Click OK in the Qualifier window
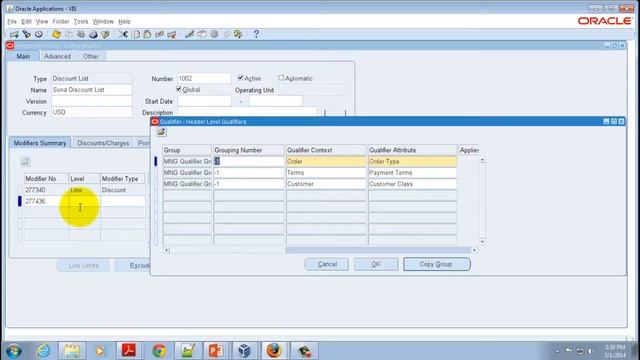This screenshot has width=640, height=360. 376,264
